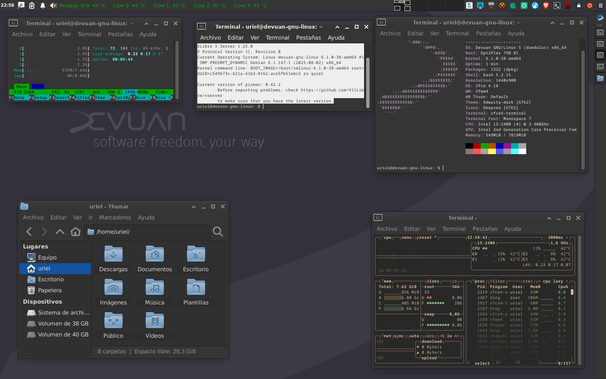Click the notification bell in the top panel
Image resolution: width=606 pixels, height=379 pixels.
43,5
